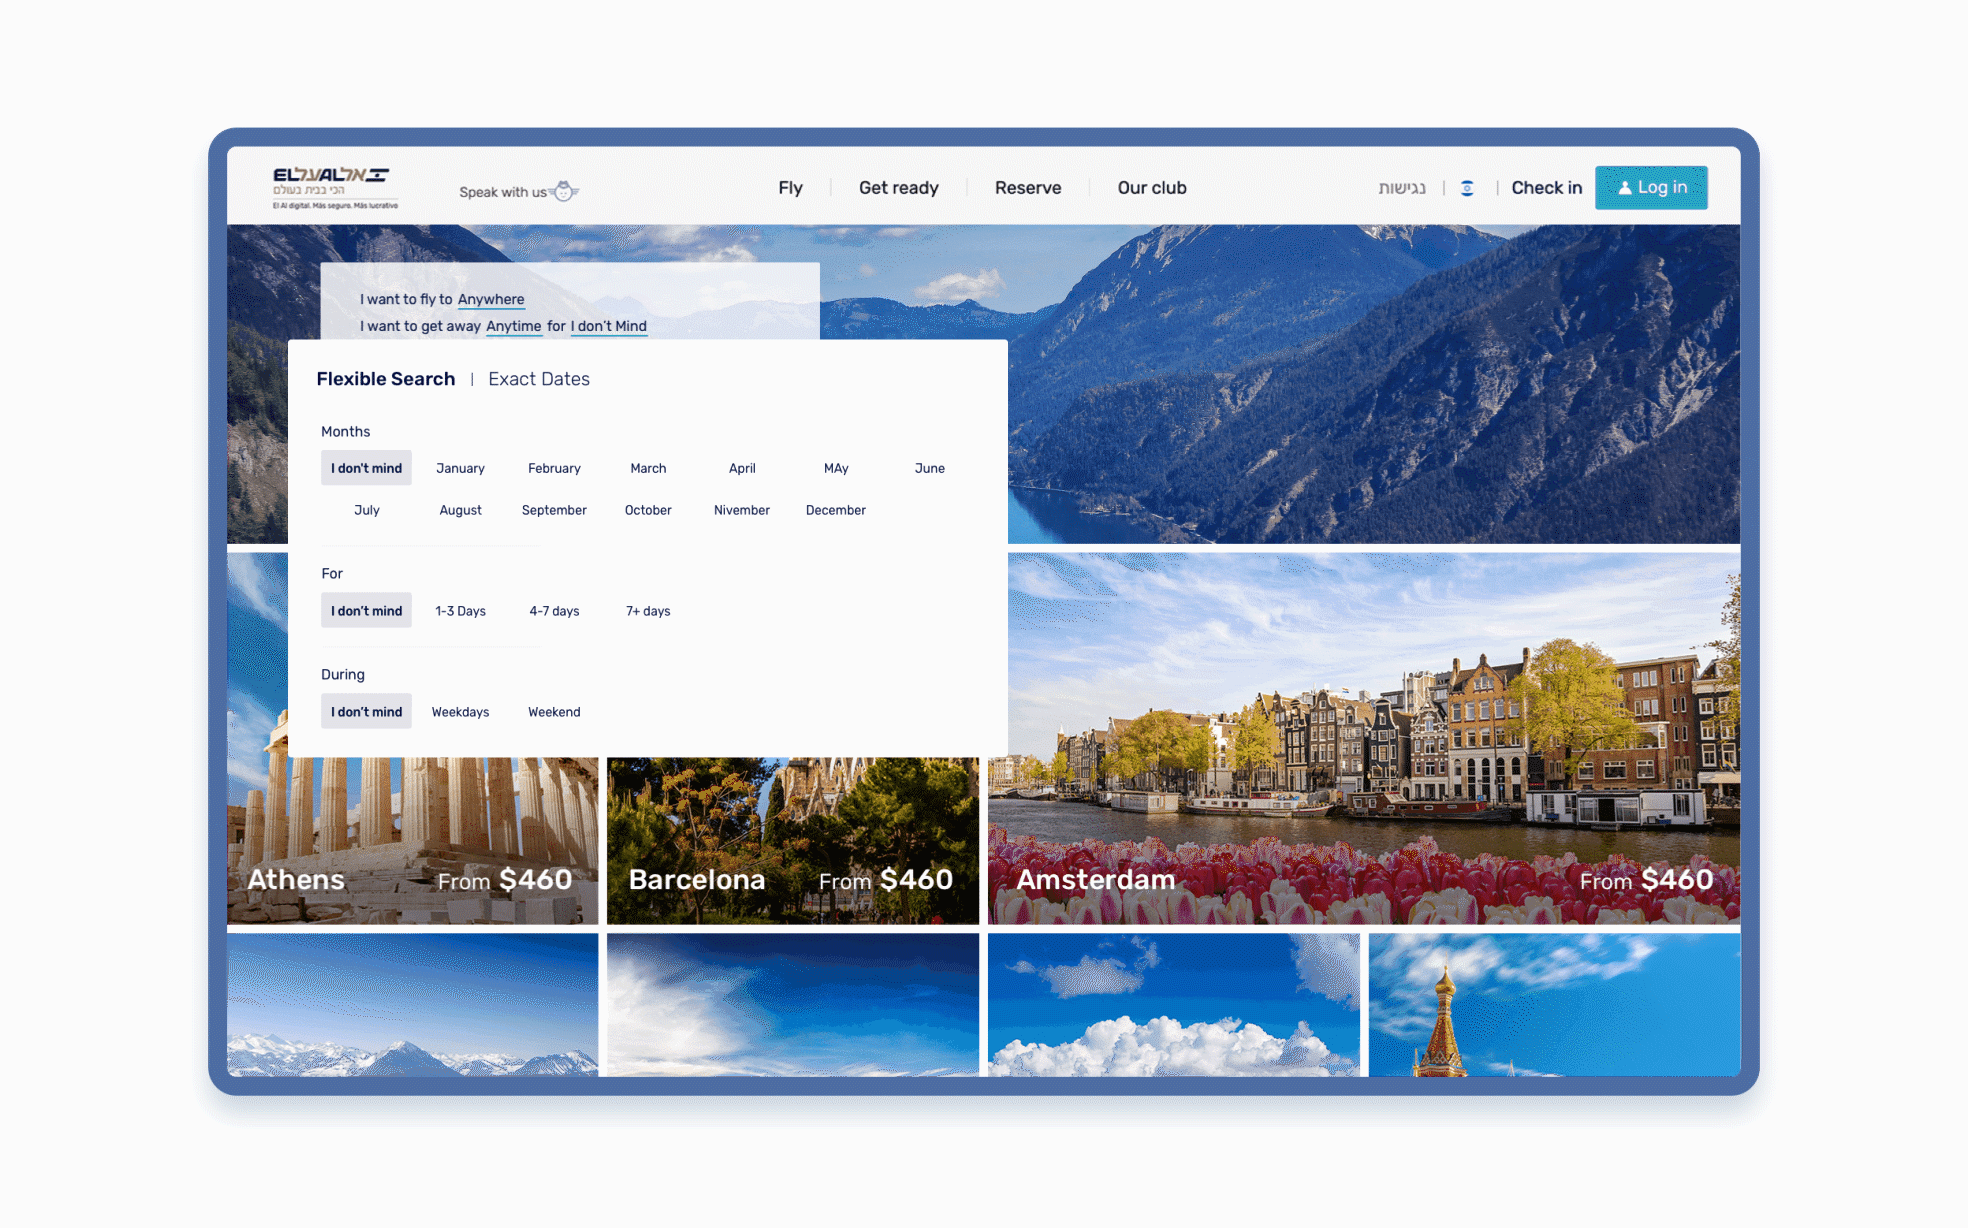Image resolution: width=1968 pixels, height=1228 pixels.
Task: Select I don't mind under Months
Action: 366,468
